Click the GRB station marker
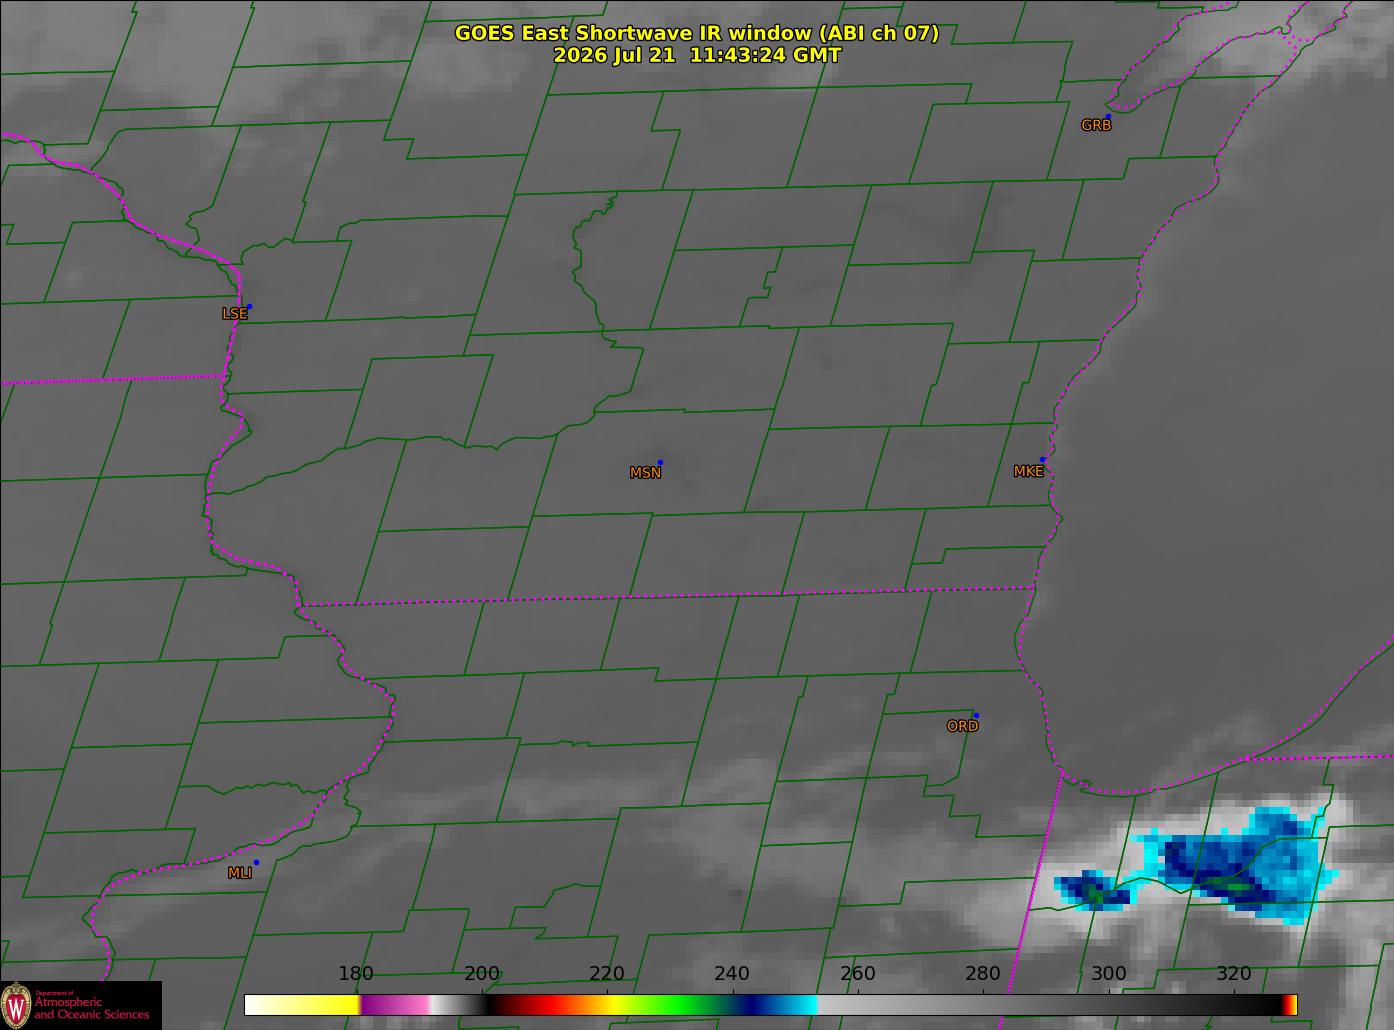 [x=1108, y=117]
